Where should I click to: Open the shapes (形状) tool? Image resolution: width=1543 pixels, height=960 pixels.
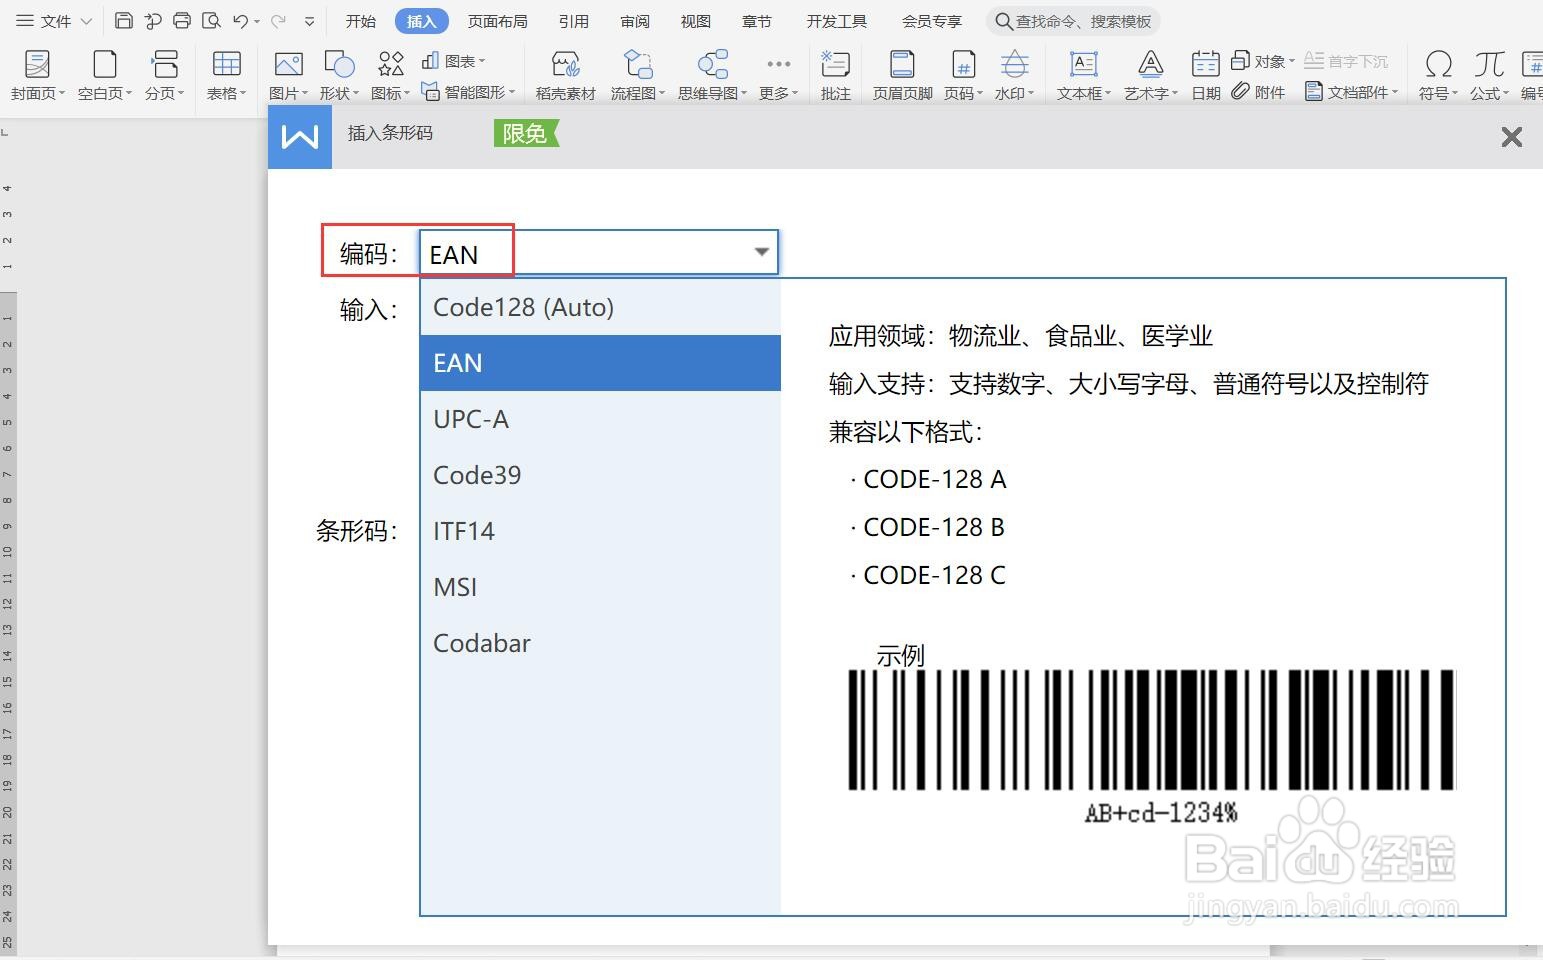(x=340, y=75)
